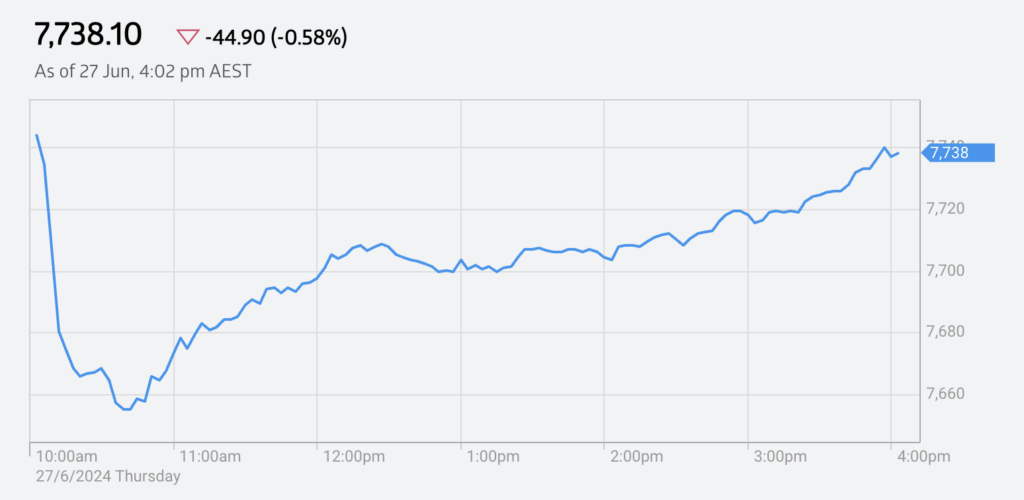Click the chart line's lowest trough point
This screenshot has width=1024, height=500.
[x=127, y=409]
